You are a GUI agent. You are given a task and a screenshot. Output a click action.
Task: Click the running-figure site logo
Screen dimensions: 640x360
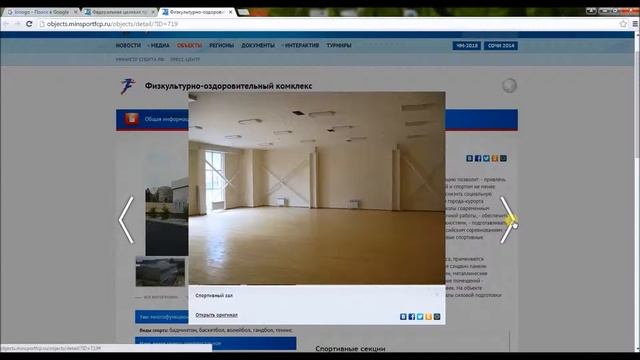pyautogui.click(x=127, y=86)
